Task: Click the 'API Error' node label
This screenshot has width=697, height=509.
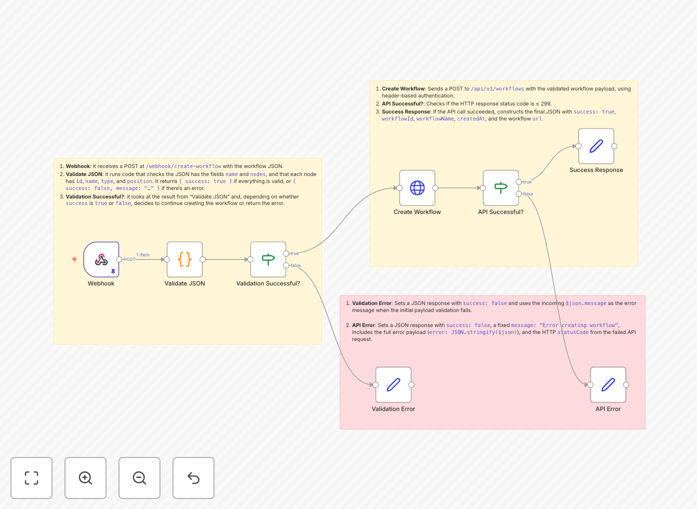Action: pyautogui.click(x=608, y=409)
